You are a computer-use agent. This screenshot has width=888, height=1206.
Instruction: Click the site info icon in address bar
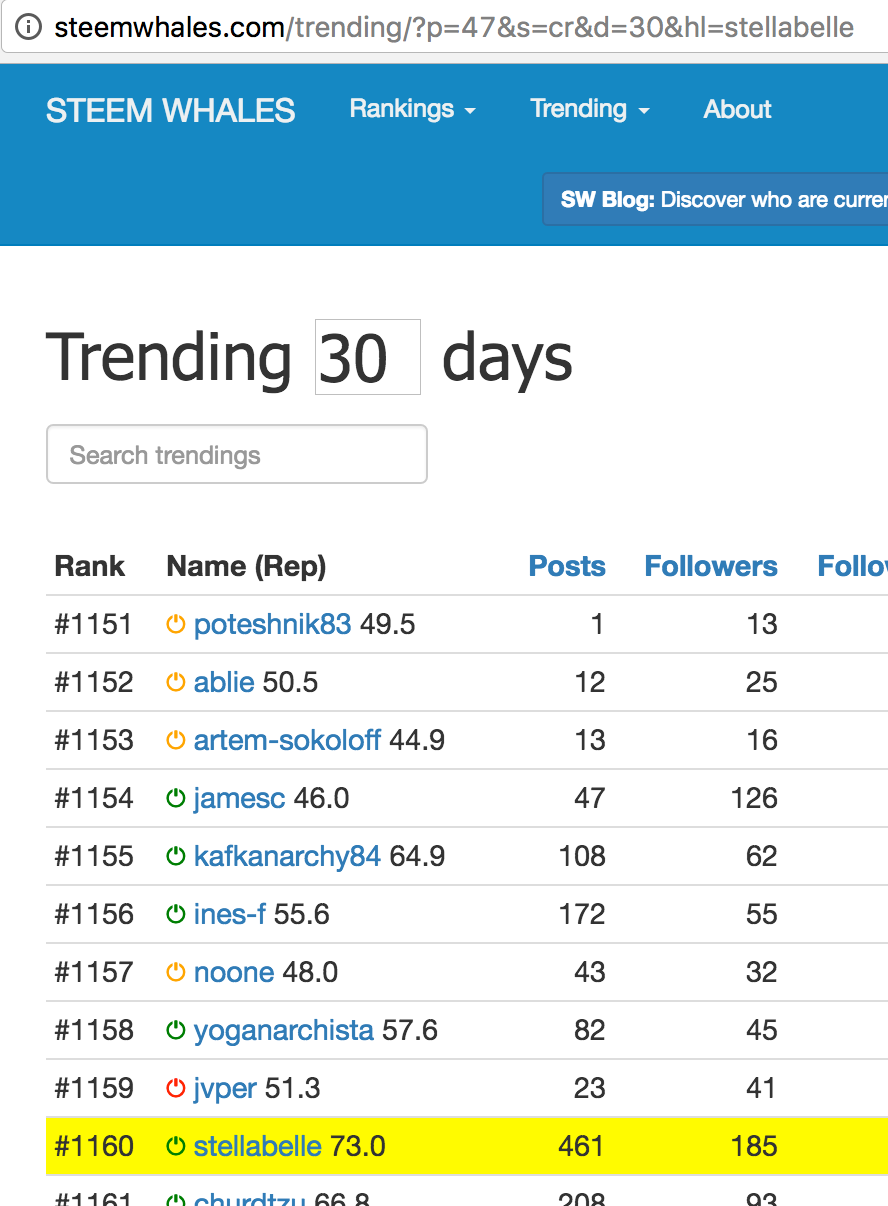point(28,27)
